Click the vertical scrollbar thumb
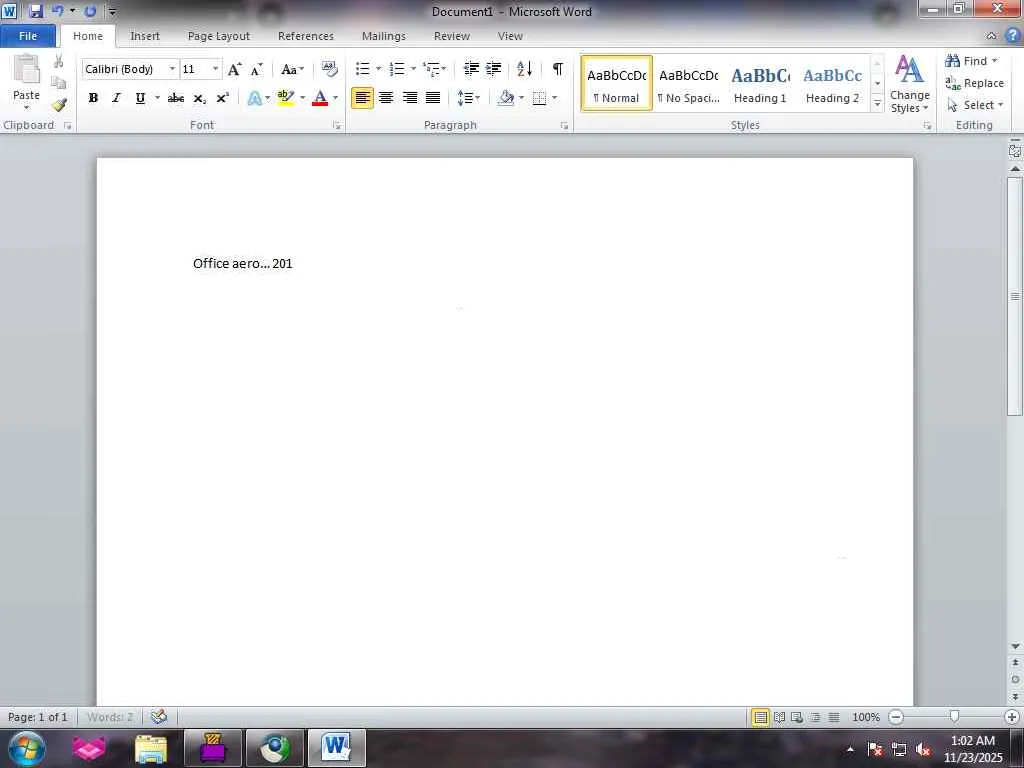 pyautogui.click(x=1015, y=296)
